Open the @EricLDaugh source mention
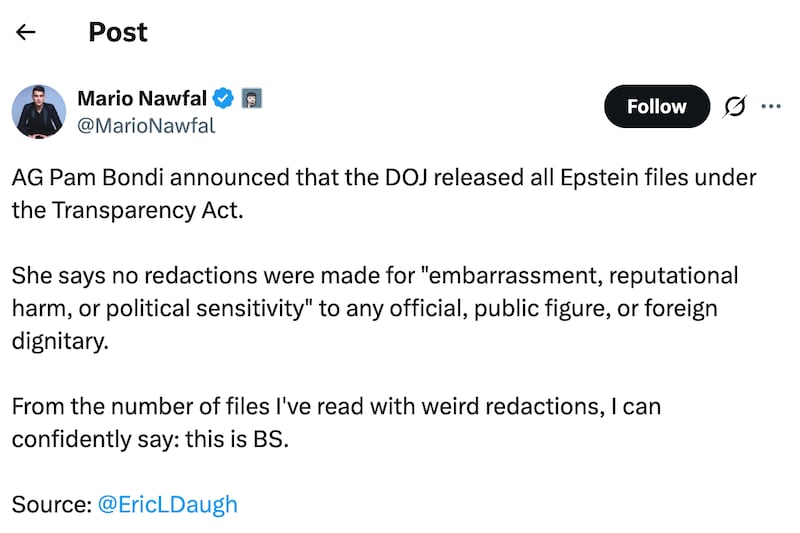The height and width of the screenshot is (533, 800). (168, 503)
